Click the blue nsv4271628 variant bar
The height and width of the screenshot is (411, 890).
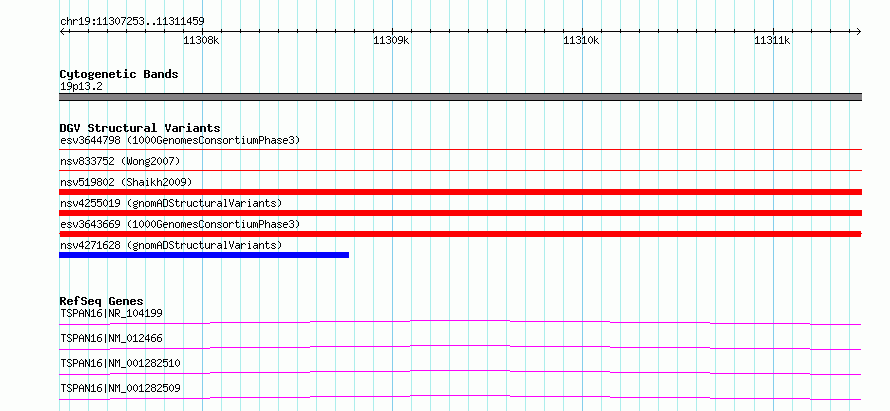pos(204,255)
